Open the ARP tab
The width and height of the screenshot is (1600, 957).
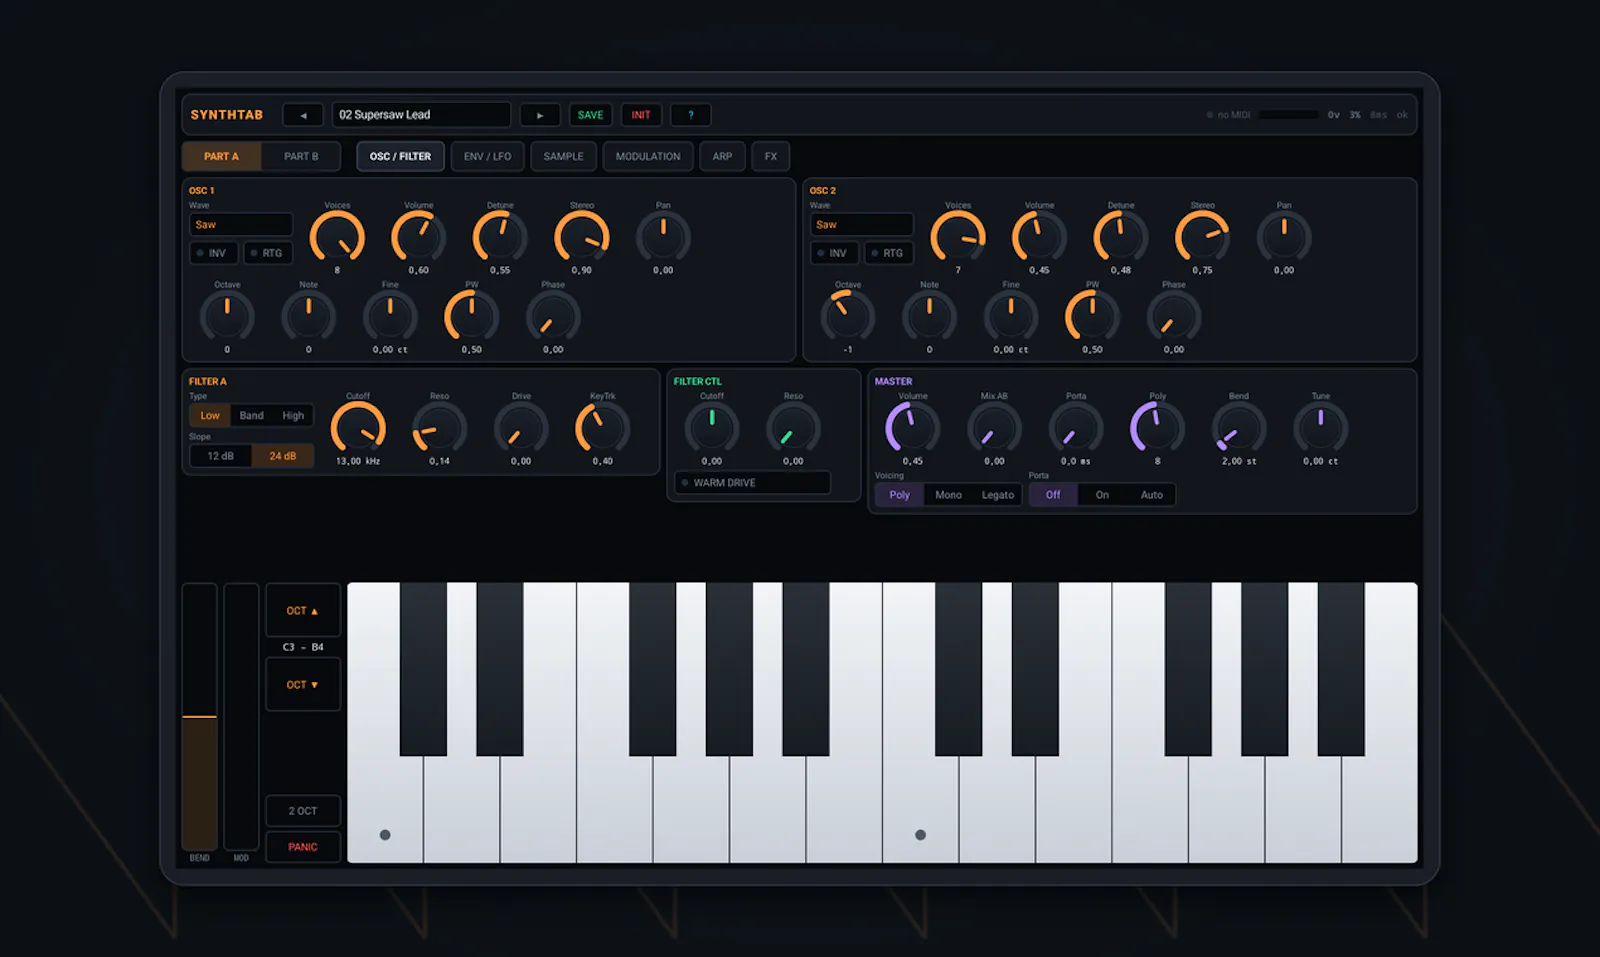tap(722, 156)
